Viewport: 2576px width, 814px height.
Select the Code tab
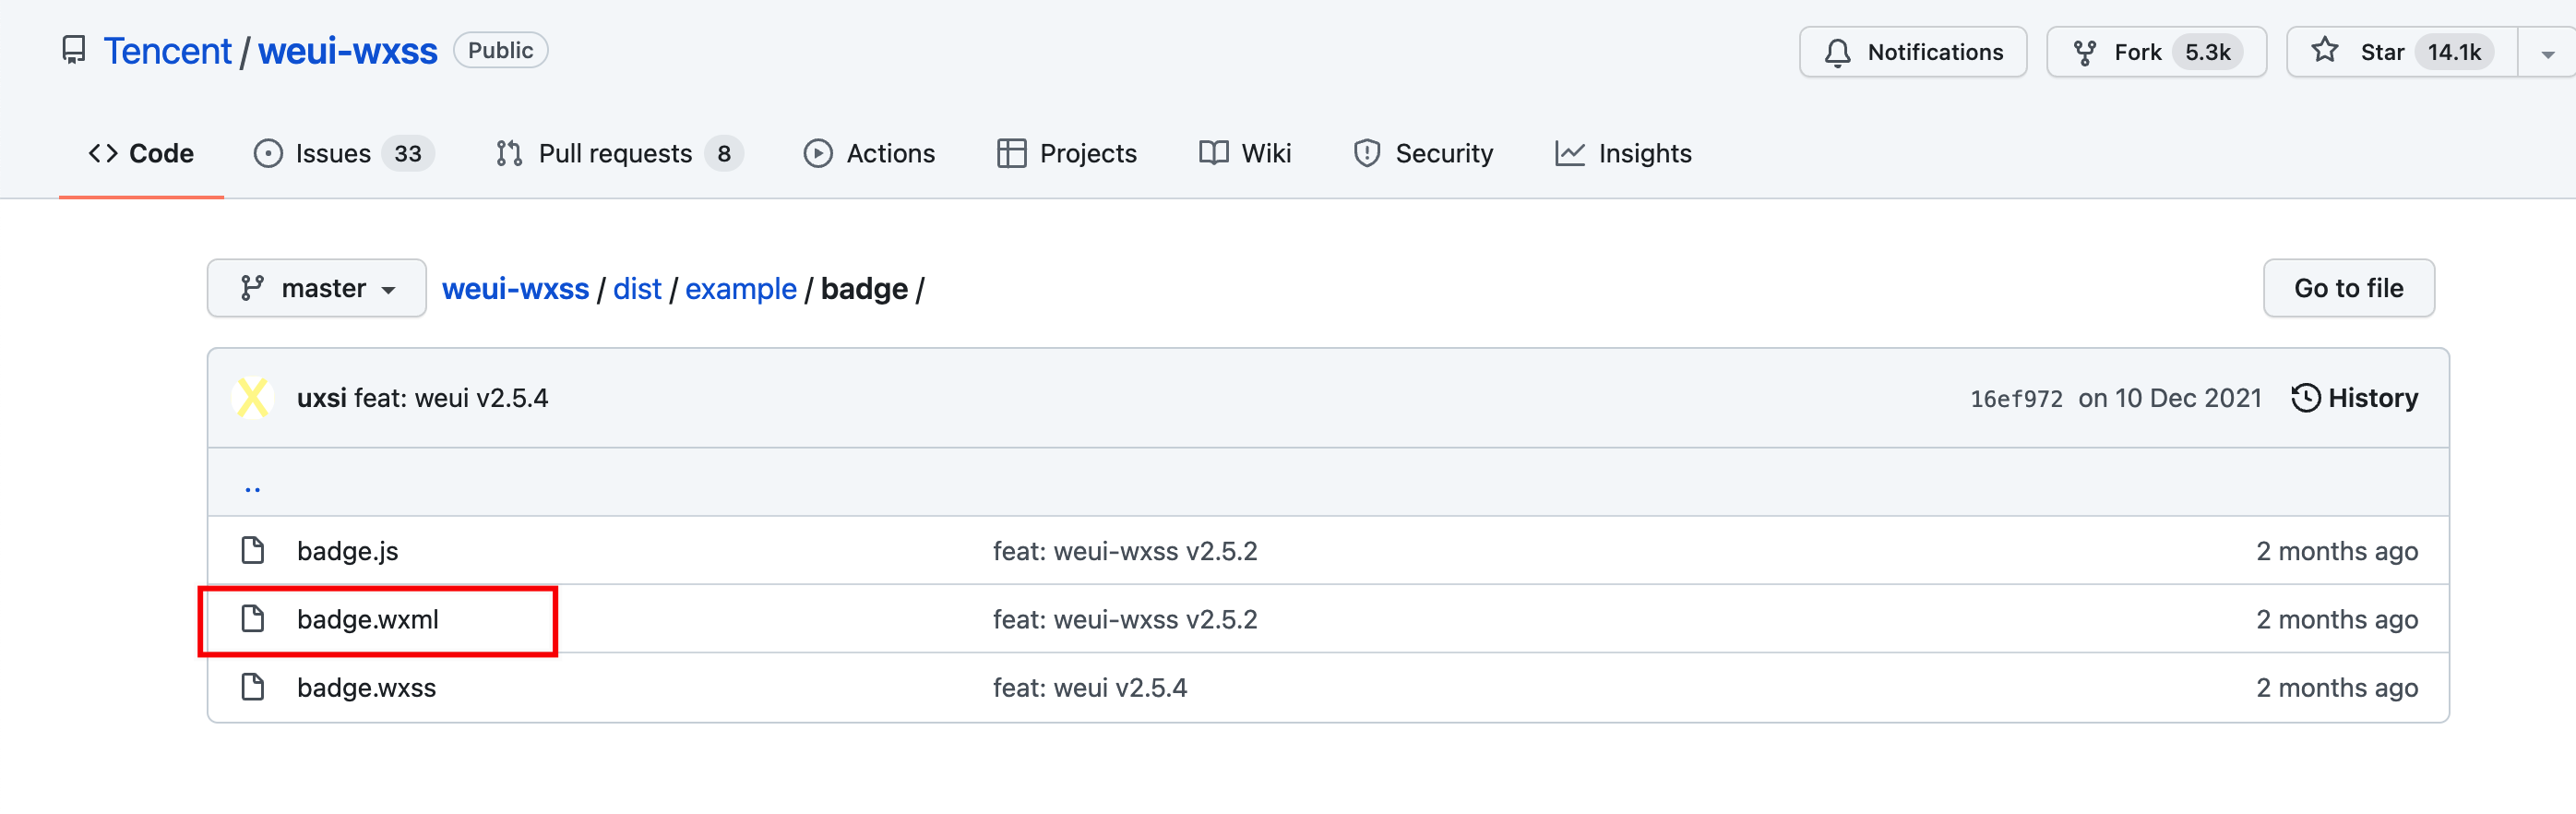point(141,153)
